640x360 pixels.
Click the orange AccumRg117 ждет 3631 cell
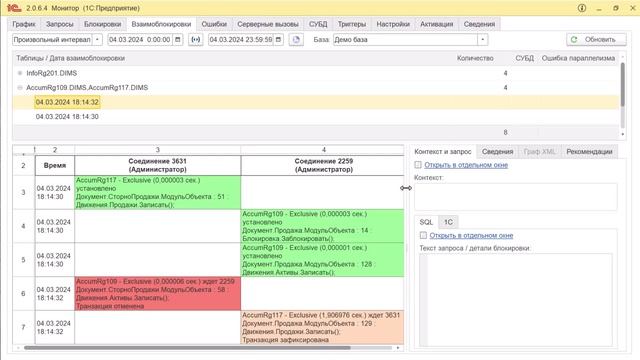coord(322,327)
